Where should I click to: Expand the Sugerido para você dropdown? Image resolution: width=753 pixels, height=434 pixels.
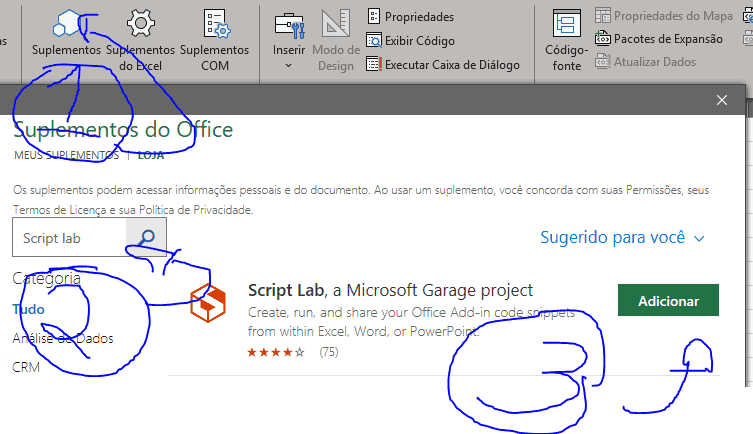(622, 238)
